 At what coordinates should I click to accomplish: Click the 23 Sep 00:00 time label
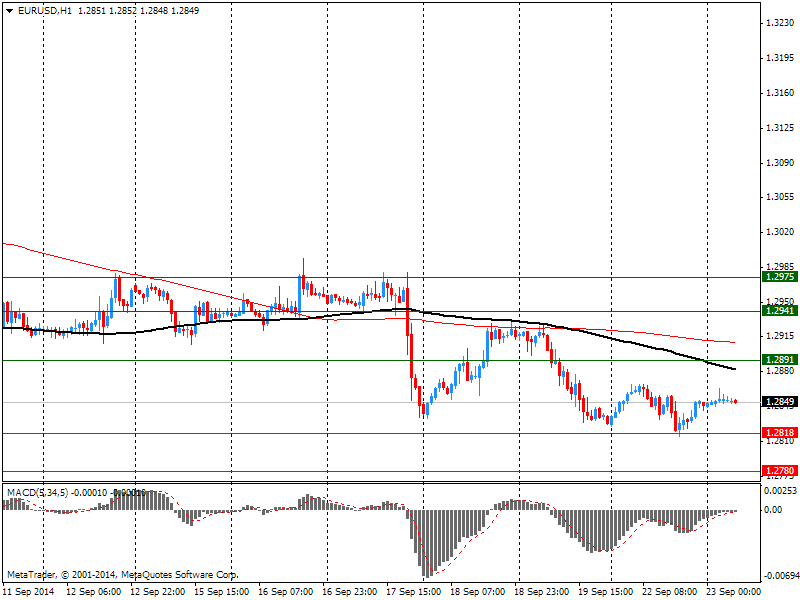coord(733,592)
